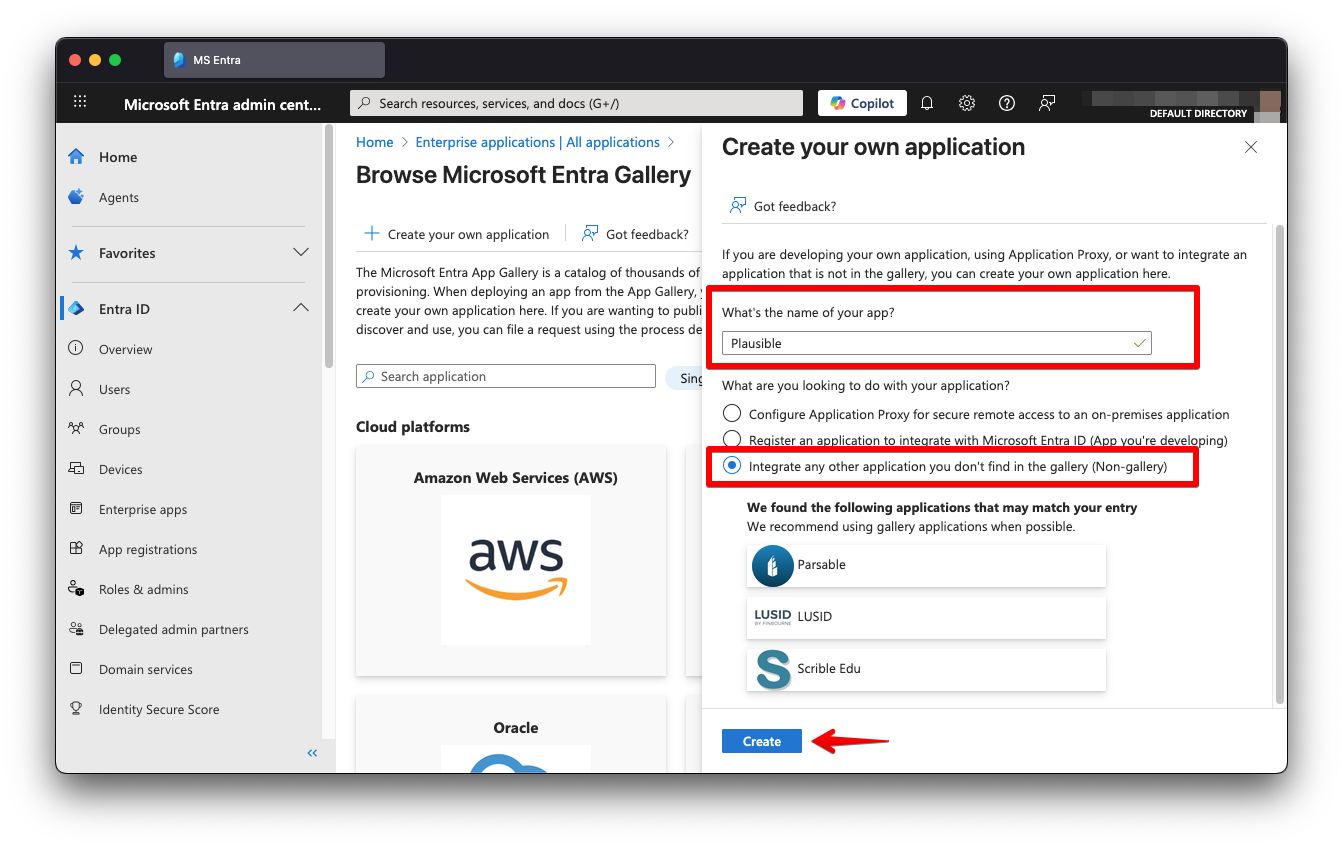Collapse the Entra ID section
1343x847 pixels.
click(301, 308)
